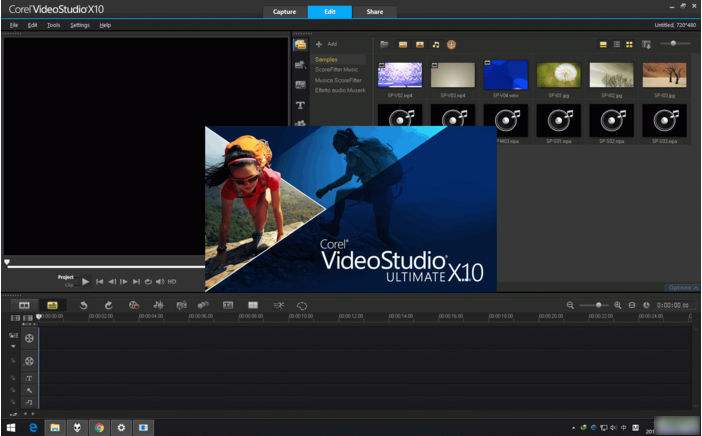Select the SP-V02.mp4 video thumbnail
This screenshot has width=702, height=436.
(400, 75)
